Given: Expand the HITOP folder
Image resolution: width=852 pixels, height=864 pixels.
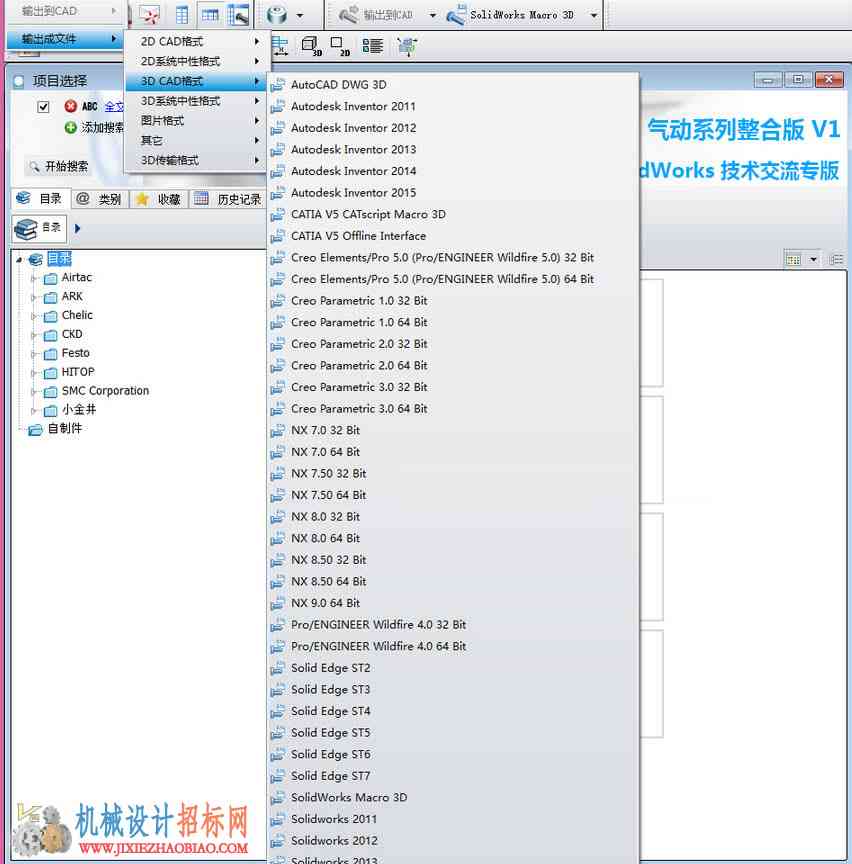Looking at the screenshot, I should 33,373.
